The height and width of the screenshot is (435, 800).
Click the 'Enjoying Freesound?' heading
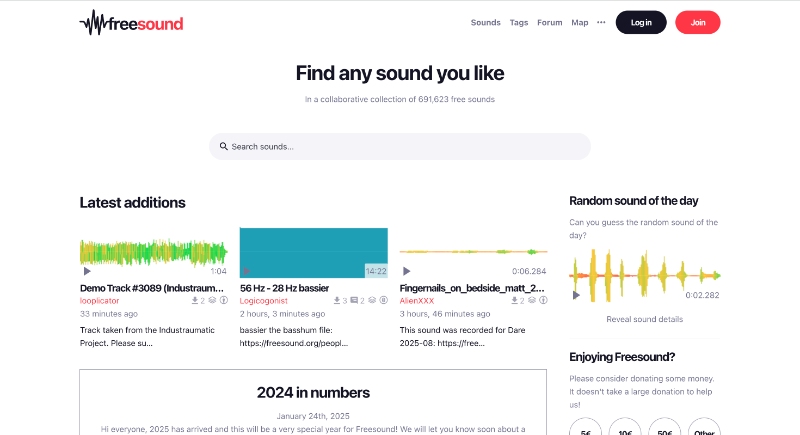622,357
